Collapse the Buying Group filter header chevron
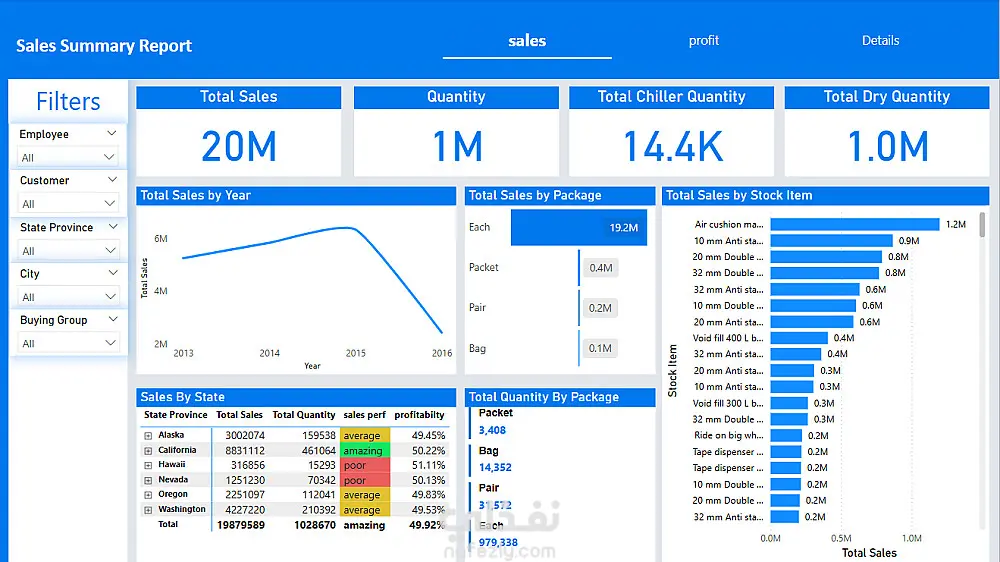 coord(113,319)
